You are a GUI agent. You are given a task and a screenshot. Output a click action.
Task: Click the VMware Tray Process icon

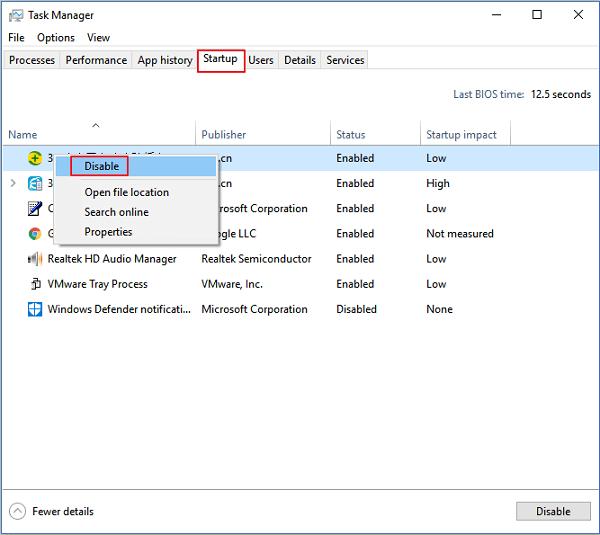tap(36, 284)
